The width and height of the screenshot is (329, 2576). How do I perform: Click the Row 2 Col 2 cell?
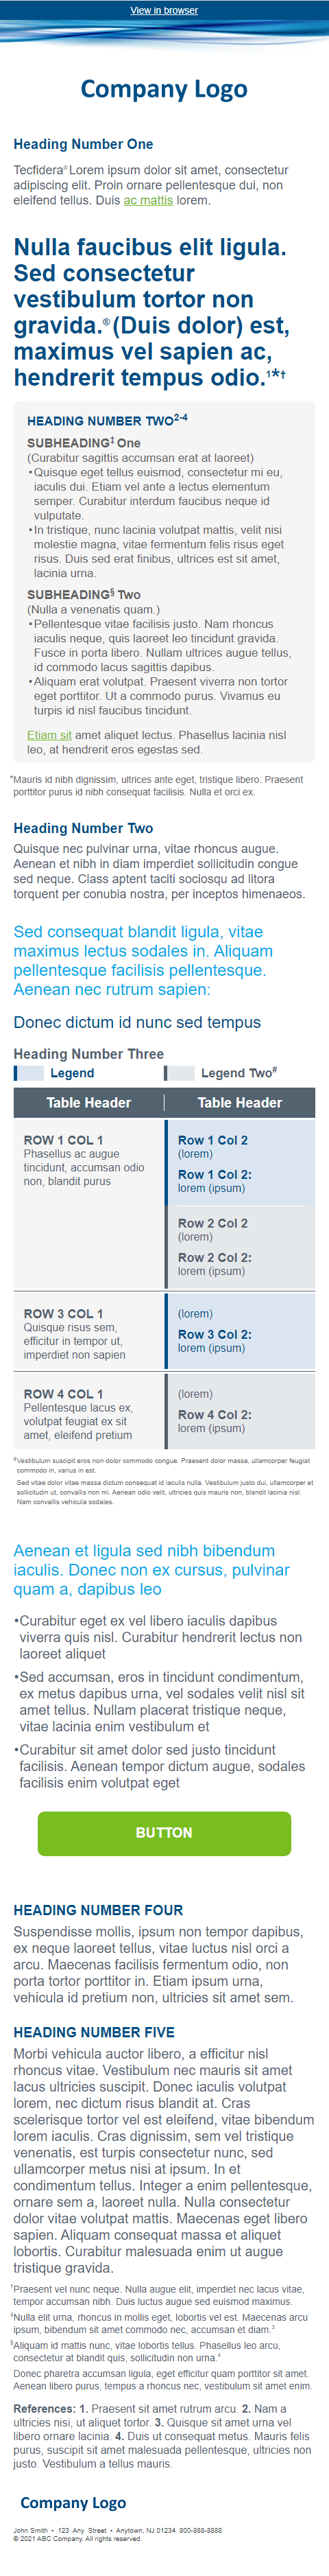coord(240,1247)
